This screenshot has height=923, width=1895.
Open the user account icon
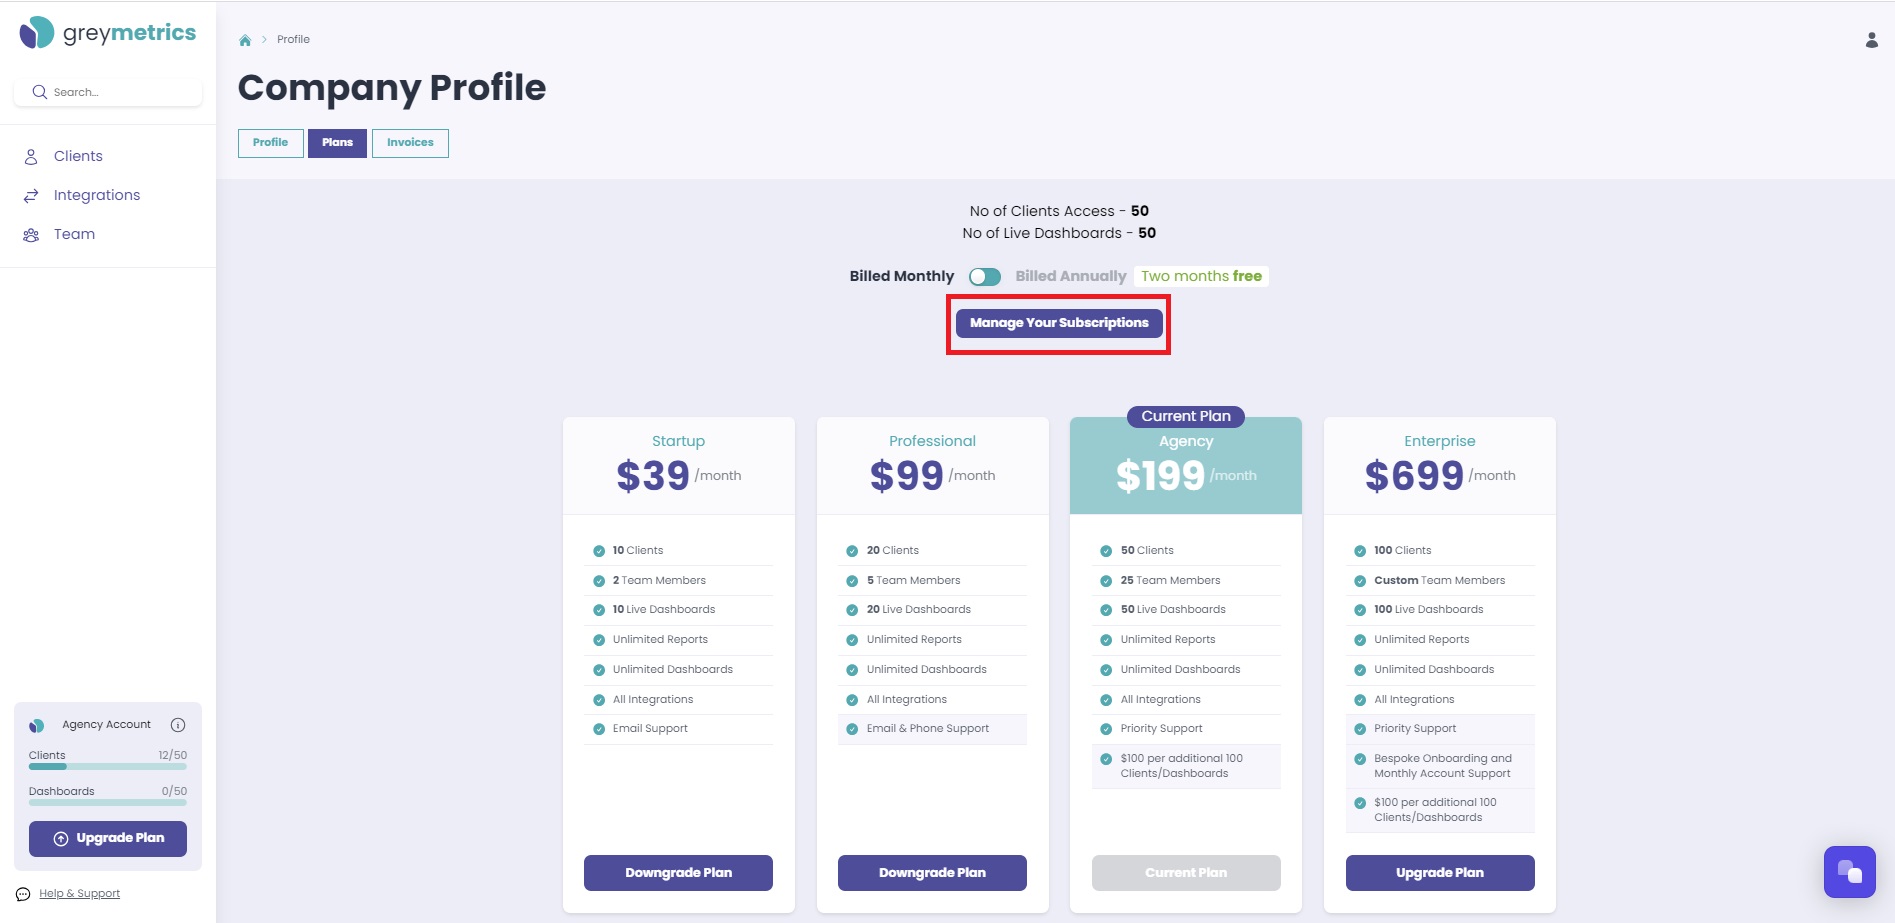click(1872, 40)
